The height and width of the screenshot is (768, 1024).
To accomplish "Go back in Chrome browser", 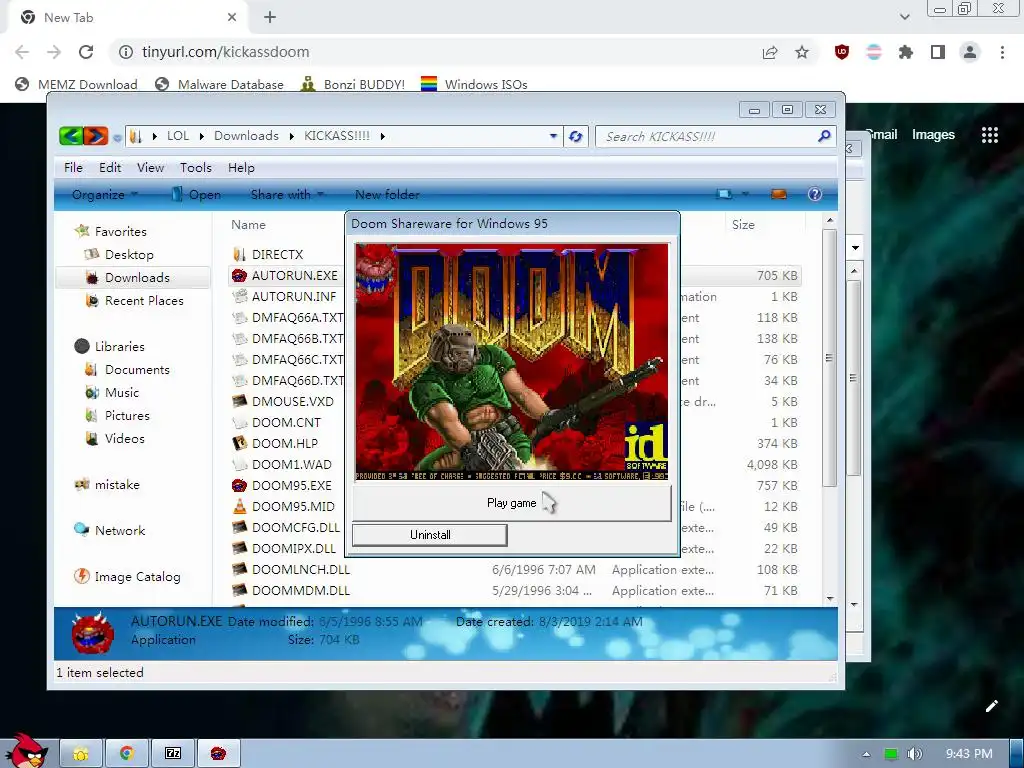I will click(22, 52).
